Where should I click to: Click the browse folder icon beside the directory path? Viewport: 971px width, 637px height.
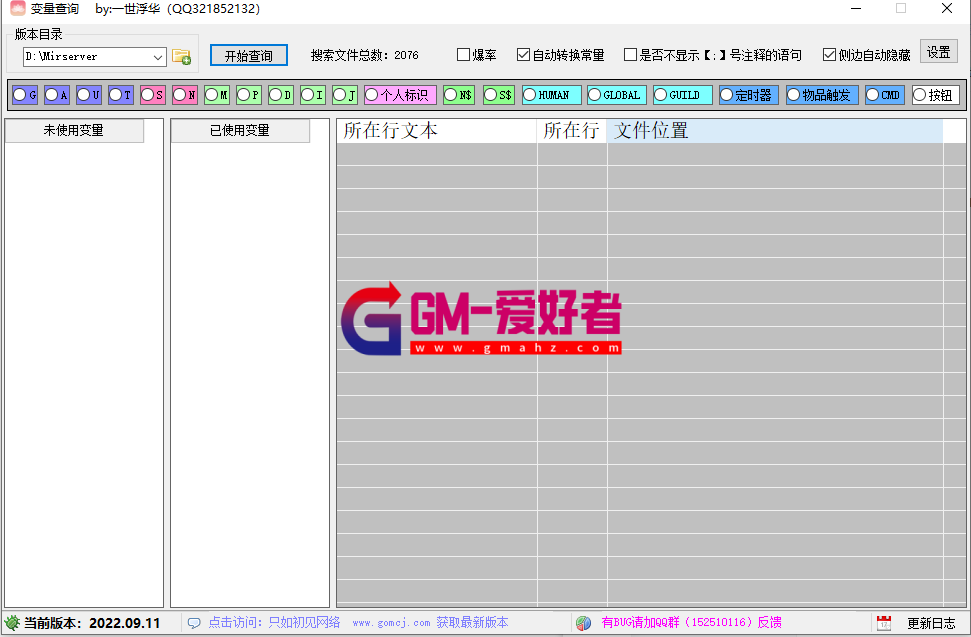(181, 56)
